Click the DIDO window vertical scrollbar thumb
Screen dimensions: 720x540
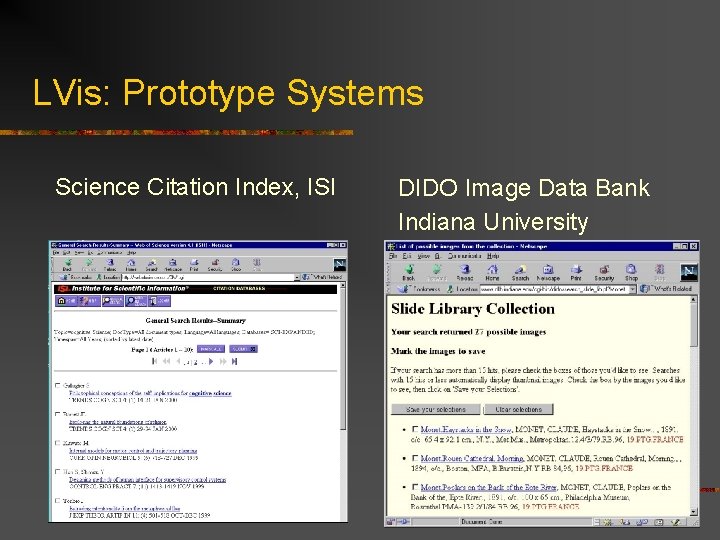click(693, 325)
